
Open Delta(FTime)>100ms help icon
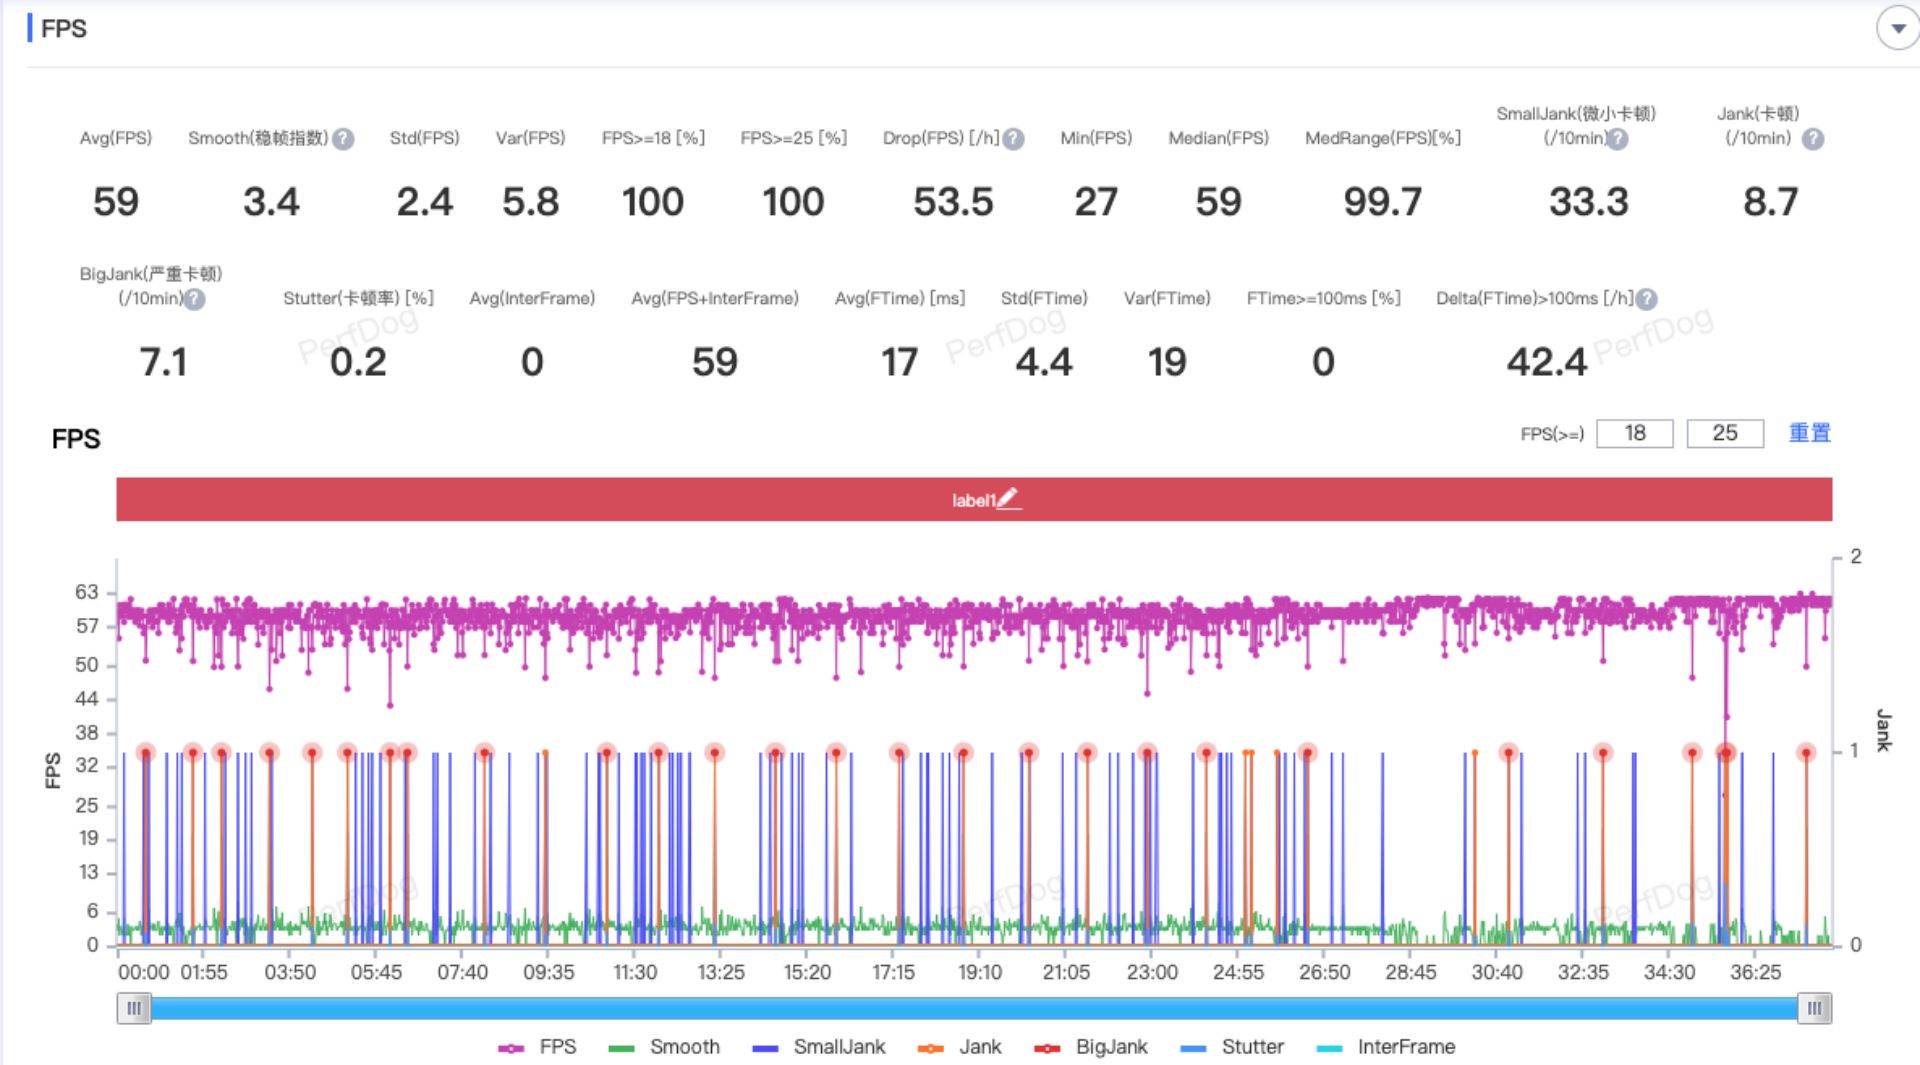pos(1646,299)
